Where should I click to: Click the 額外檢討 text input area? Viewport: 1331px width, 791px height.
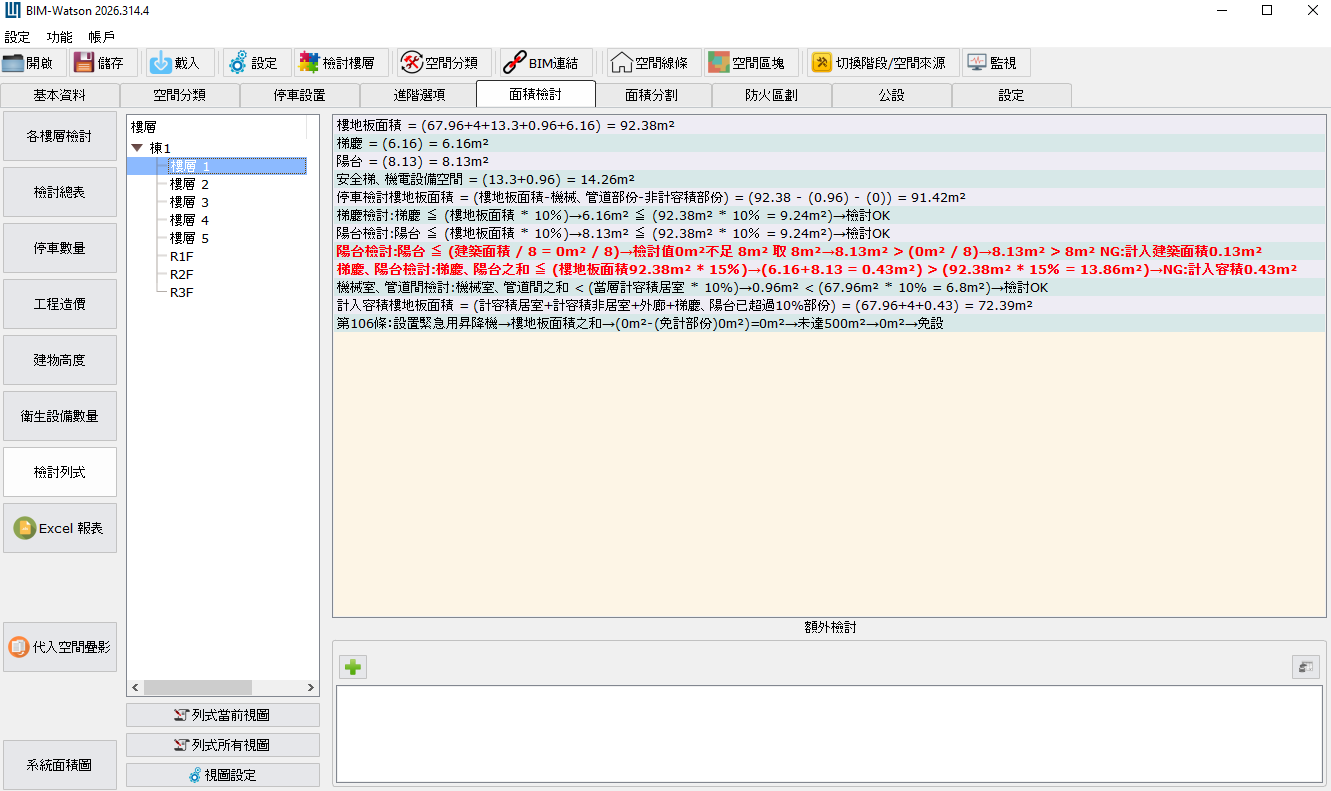[x=829, y=734]
